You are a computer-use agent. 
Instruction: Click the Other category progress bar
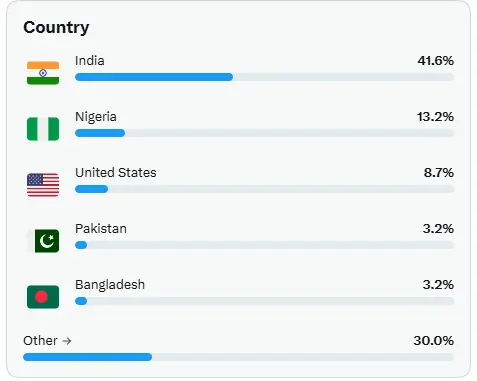[x=239, y=357]
